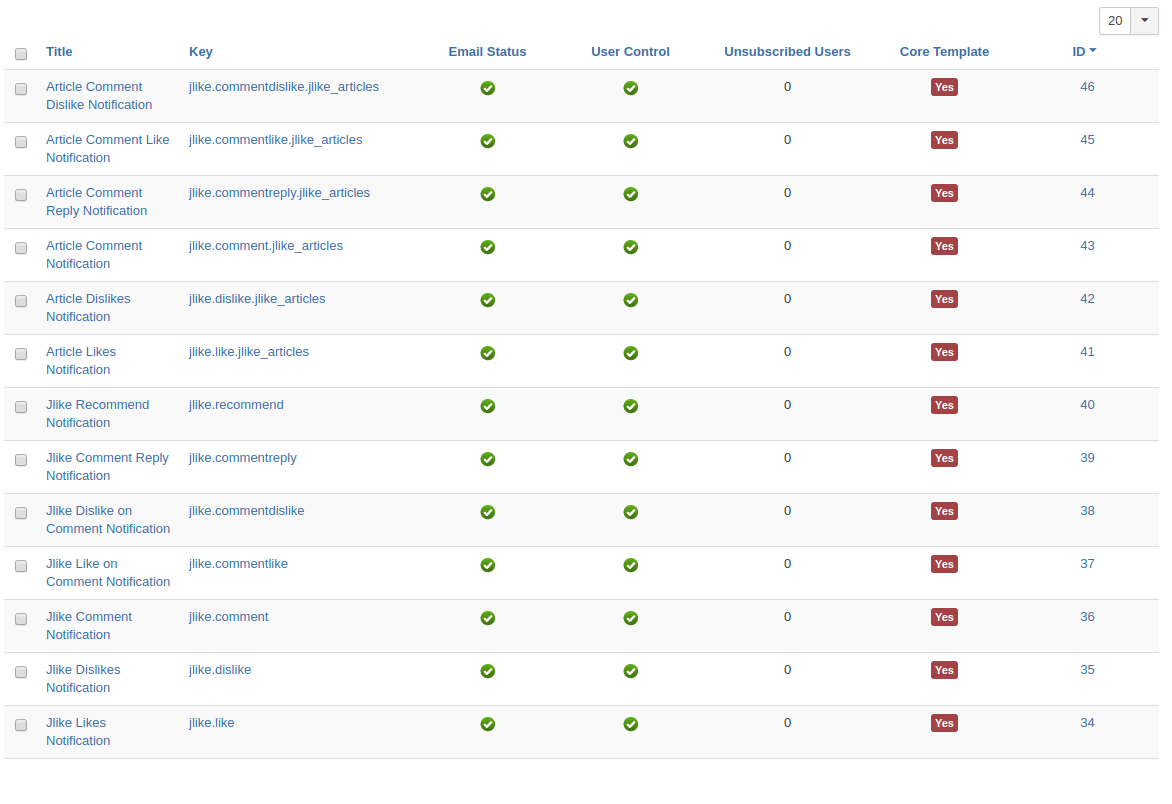Toggle user control for Article Comment Like Notification

coord(630,141)
